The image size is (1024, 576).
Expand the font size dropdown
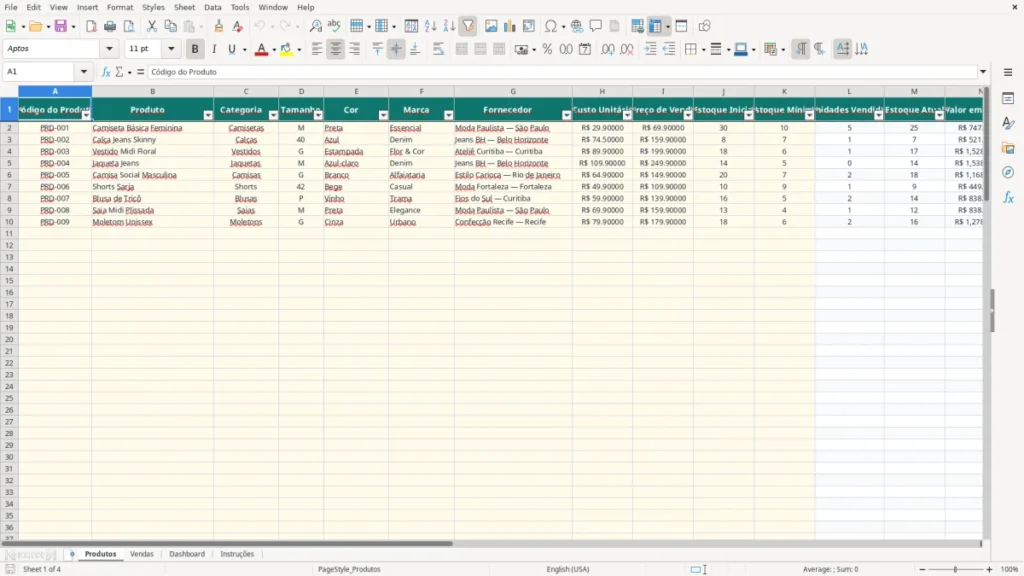171,49
